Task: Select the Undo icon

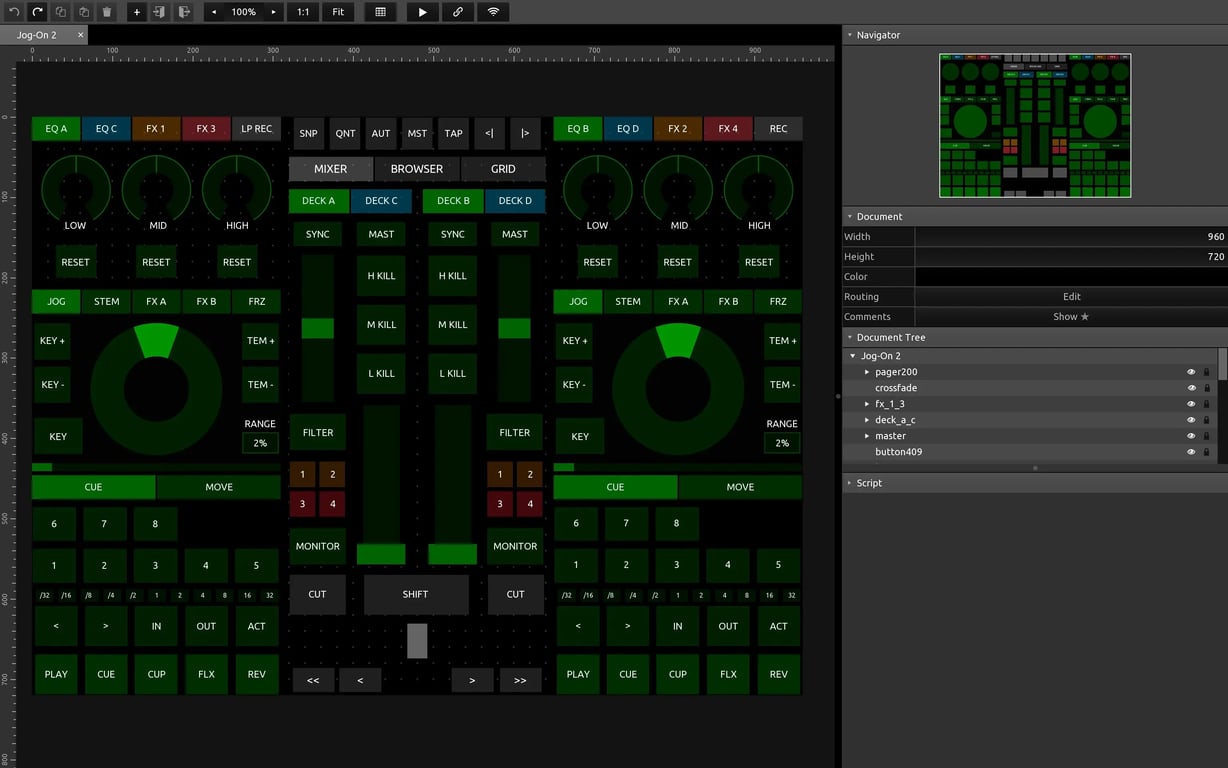Action: (13, 11)
